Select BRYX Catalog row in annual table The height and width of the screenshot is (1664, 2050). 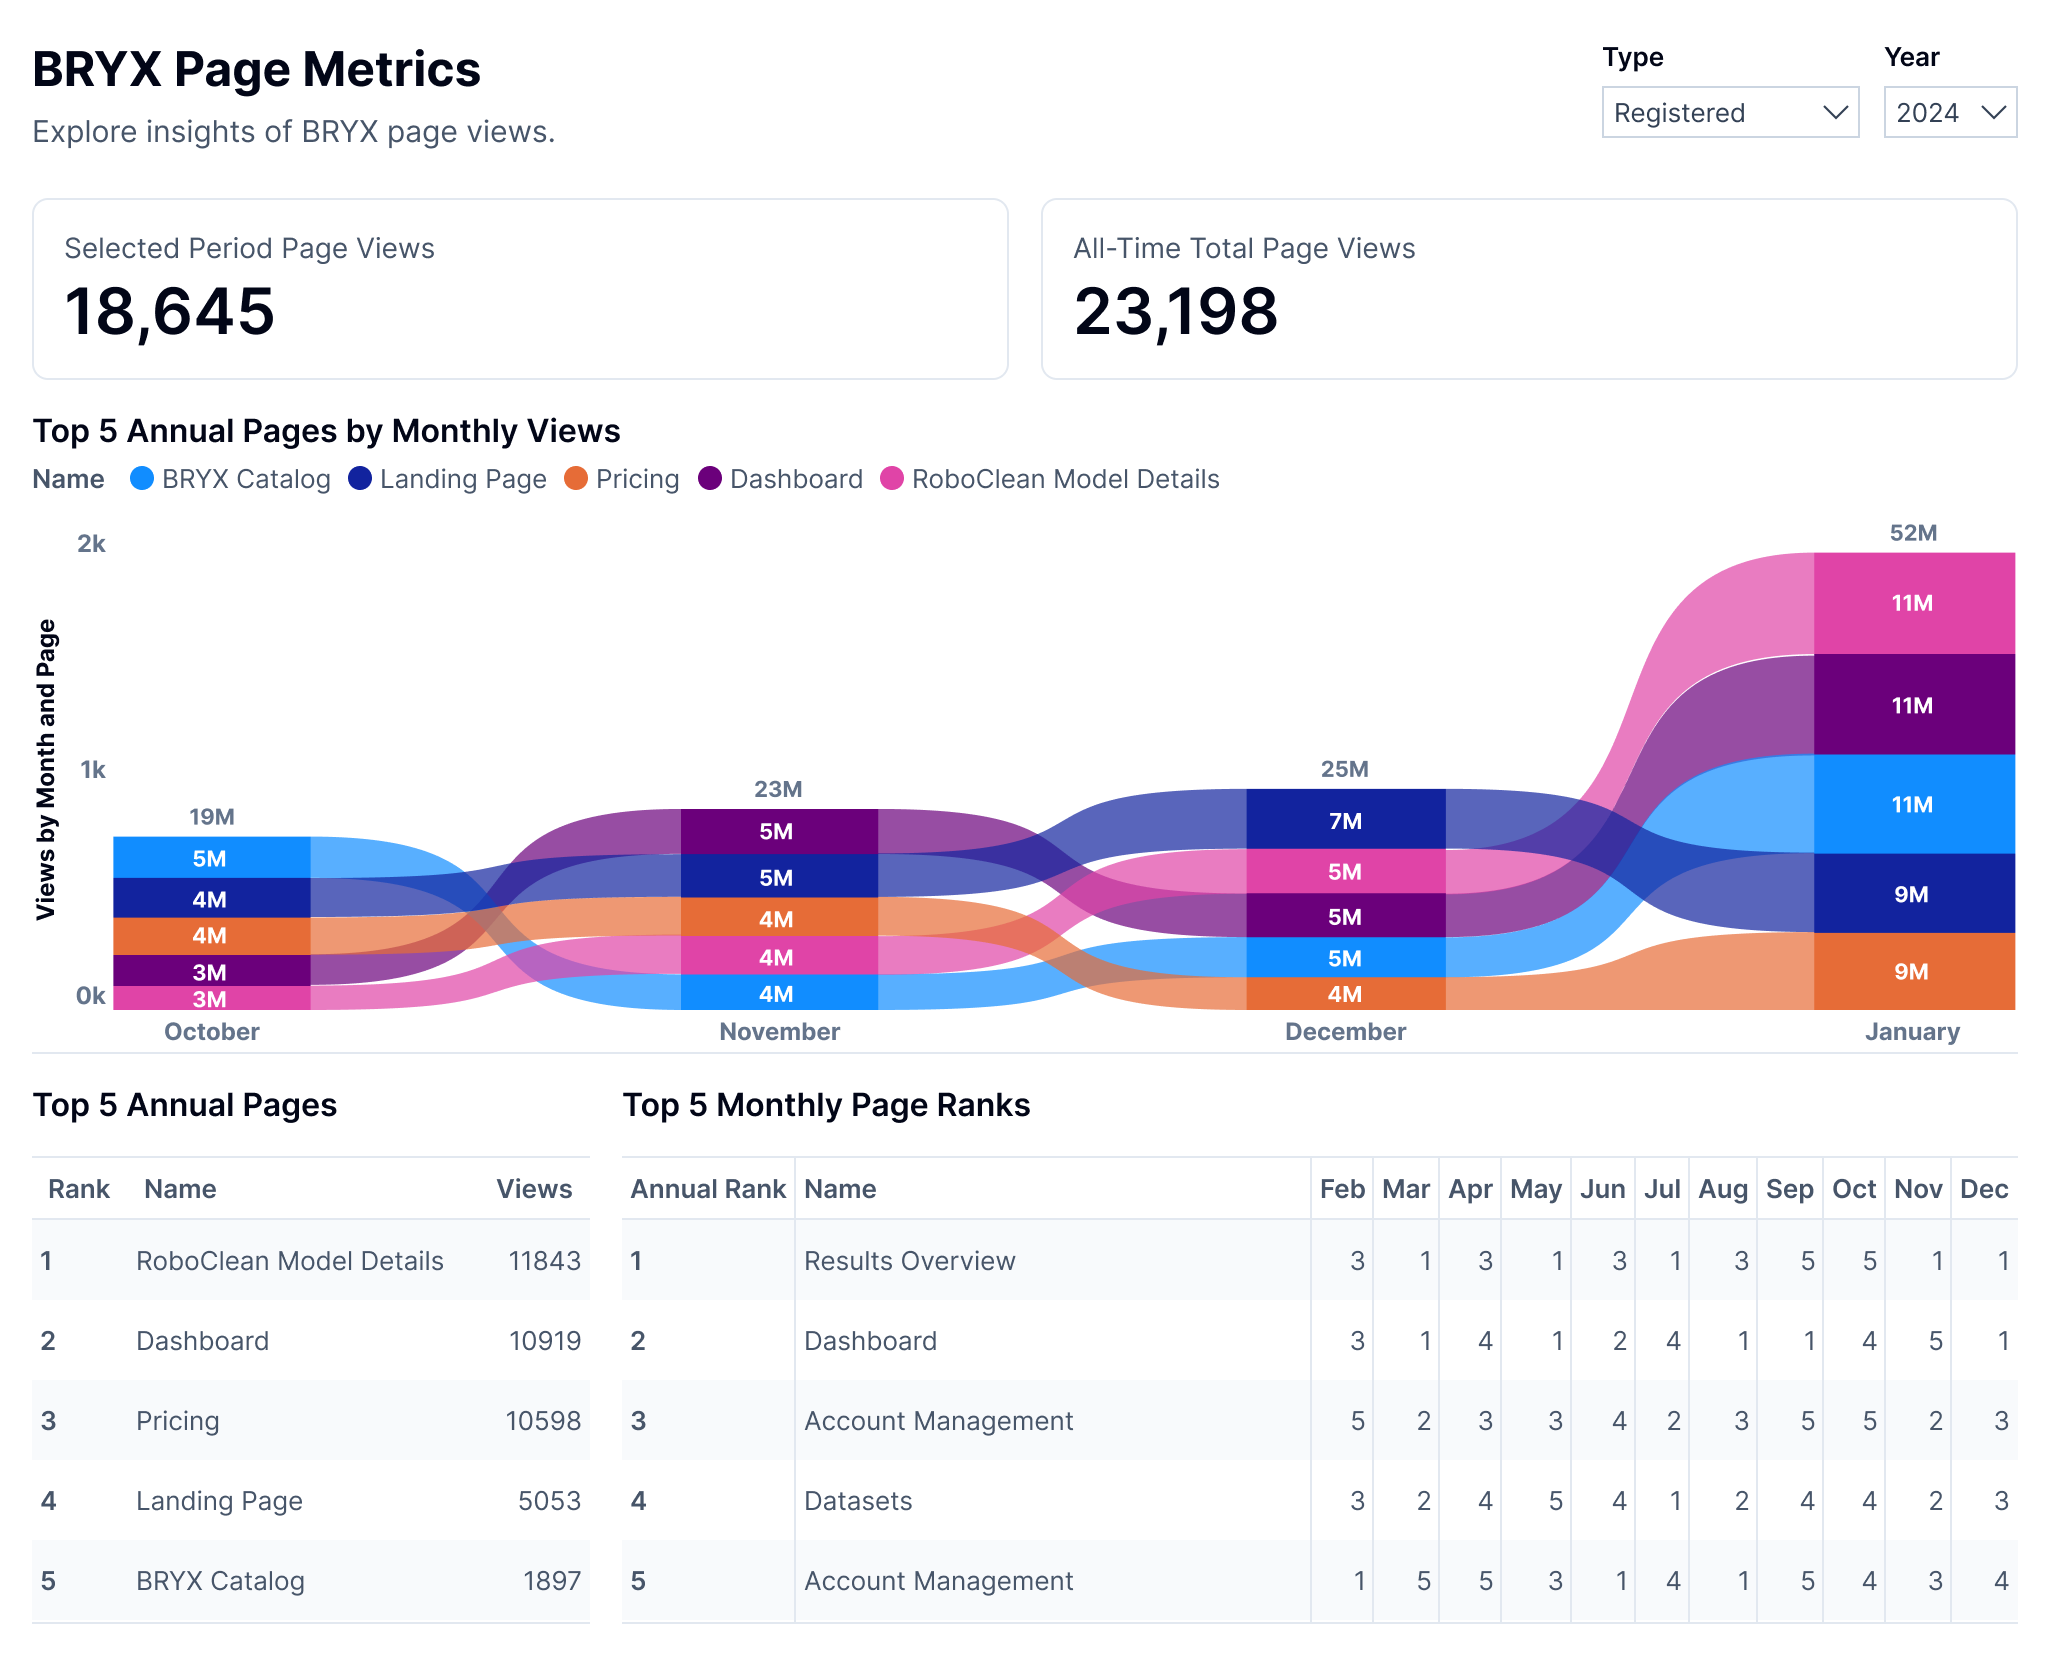(311, 1580)
